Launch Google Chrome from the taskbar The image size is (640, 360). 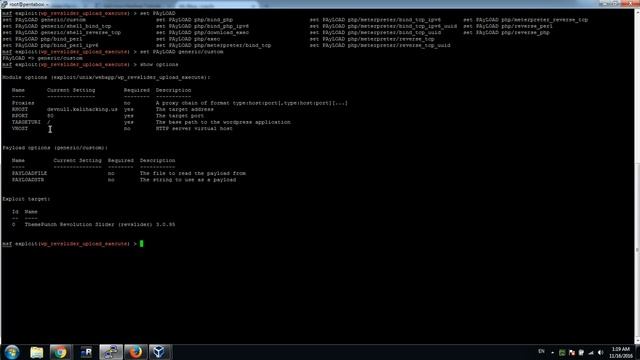pyautogui.click(x=60, y=352)
